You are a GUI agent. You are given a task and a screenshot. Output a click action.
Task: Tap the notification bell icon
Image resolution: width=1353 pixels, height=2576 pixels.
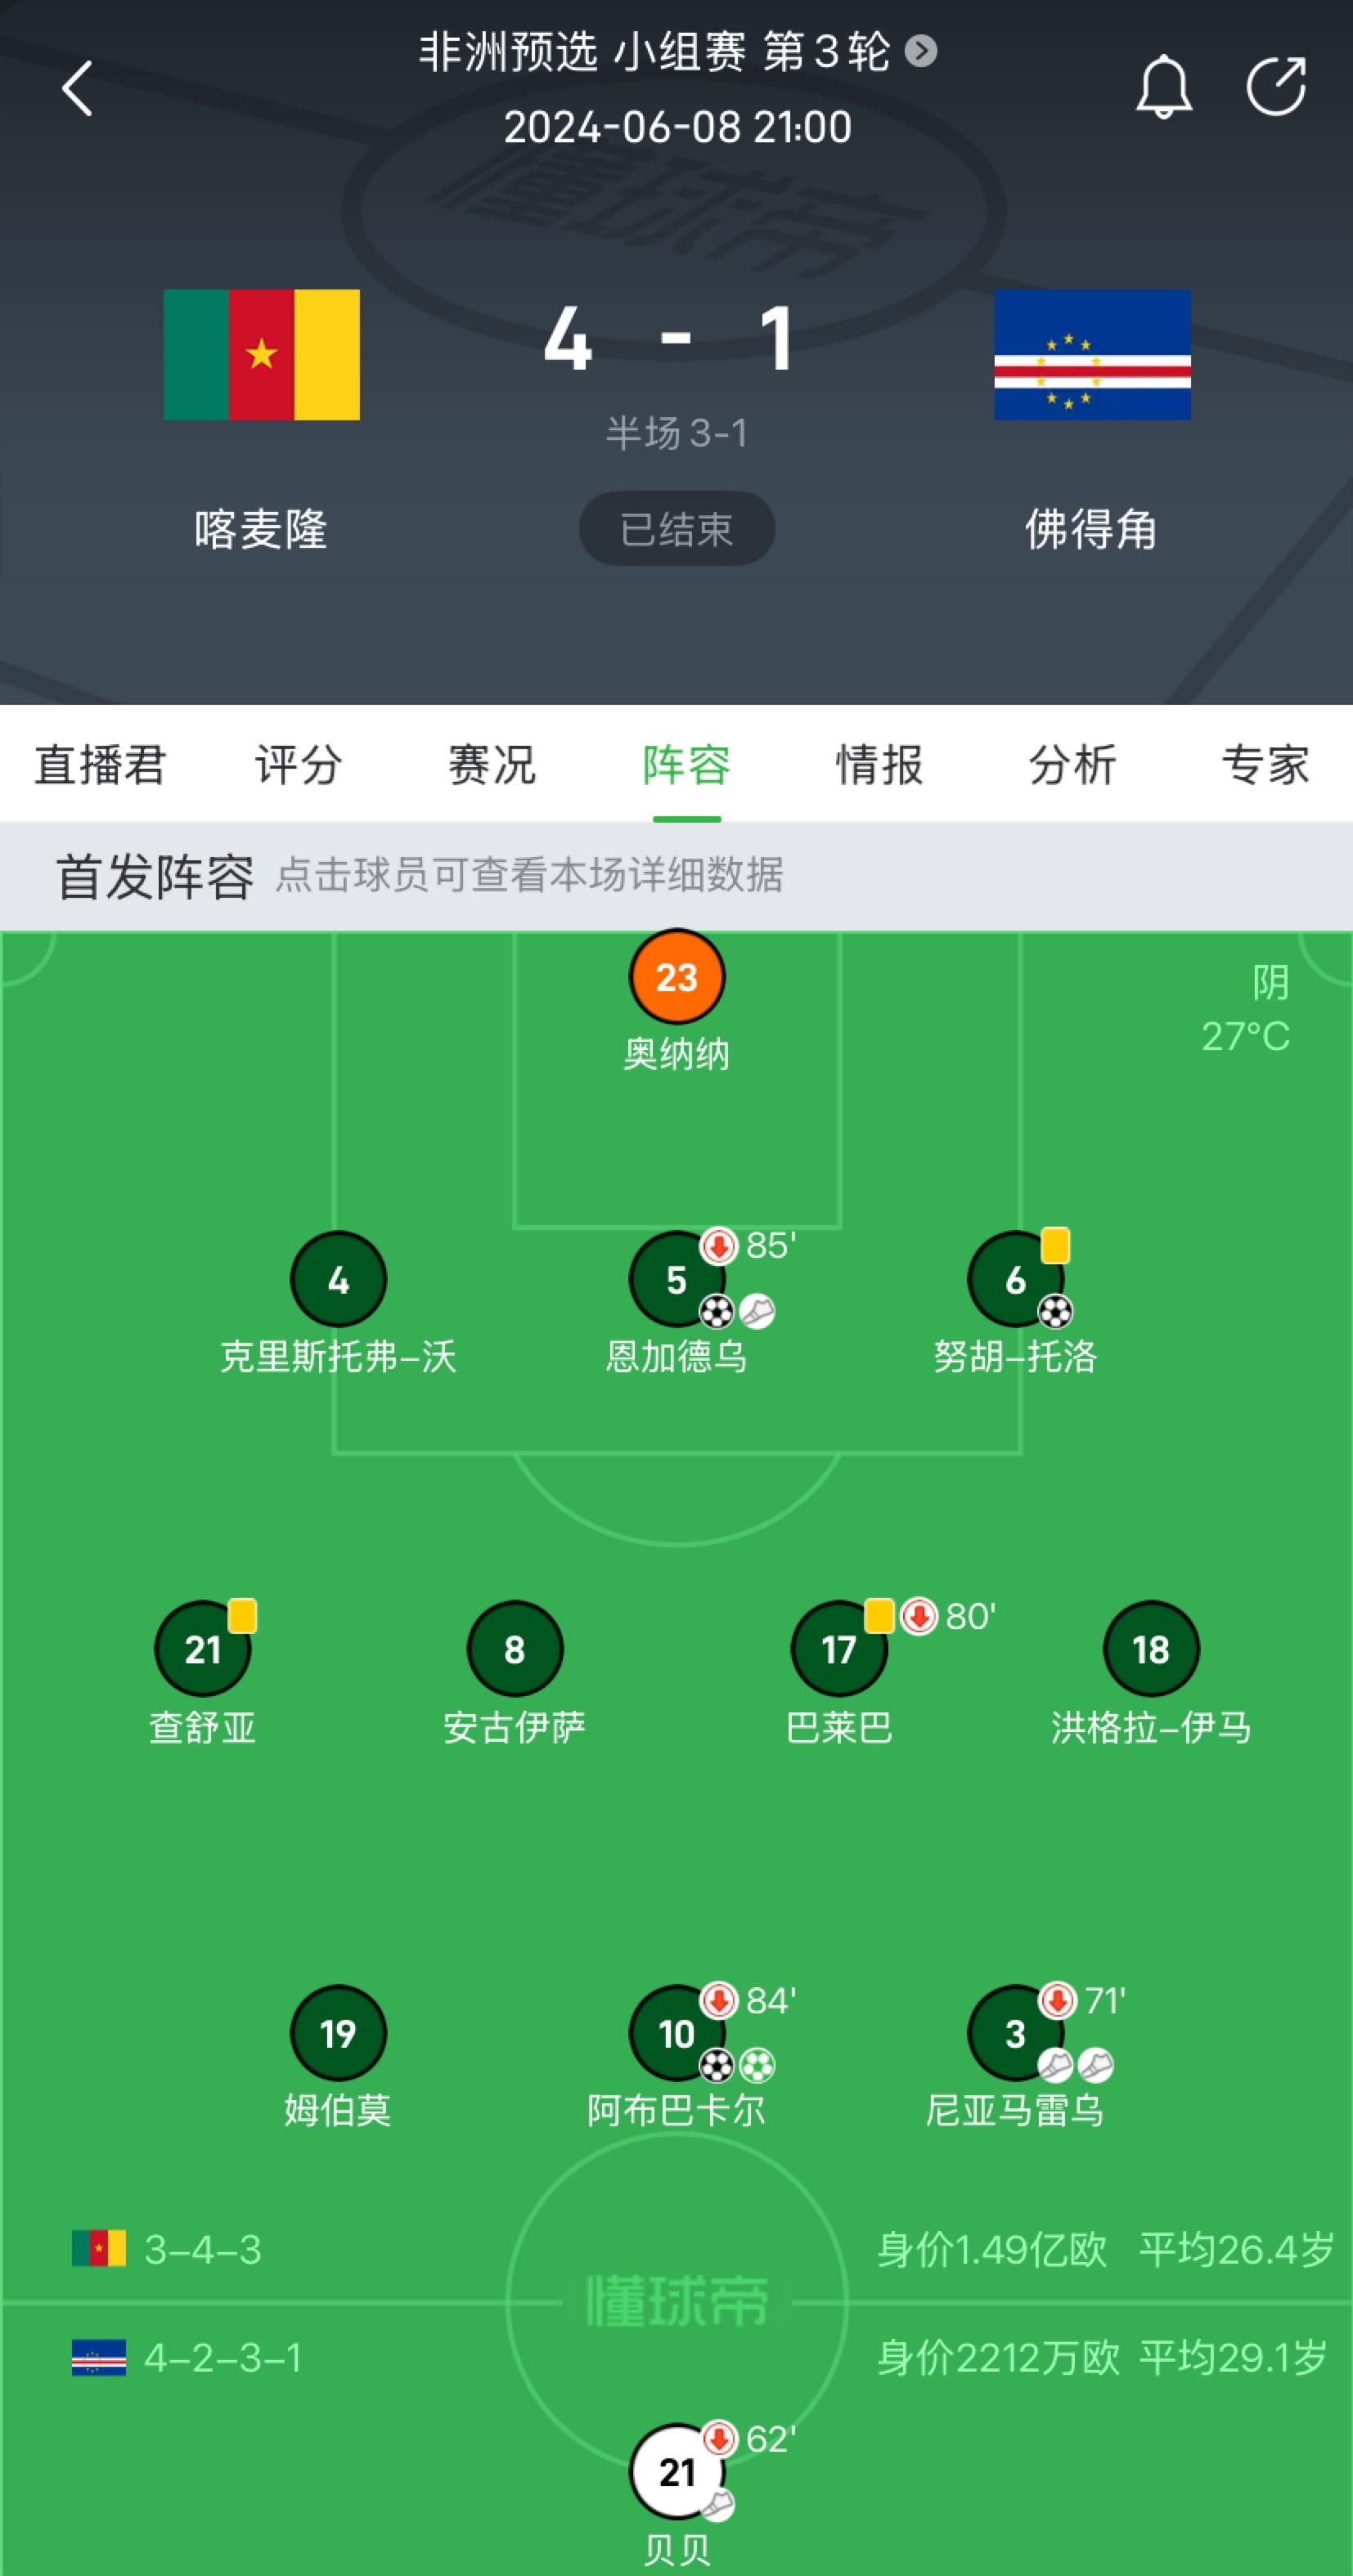(1163, 88)
